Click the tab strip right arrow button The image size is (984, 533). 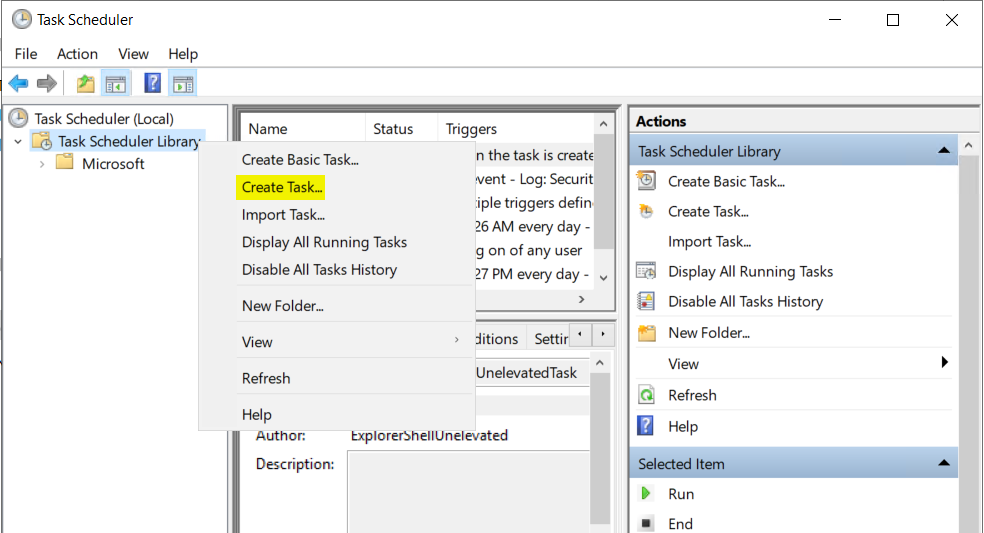(602, 335)
